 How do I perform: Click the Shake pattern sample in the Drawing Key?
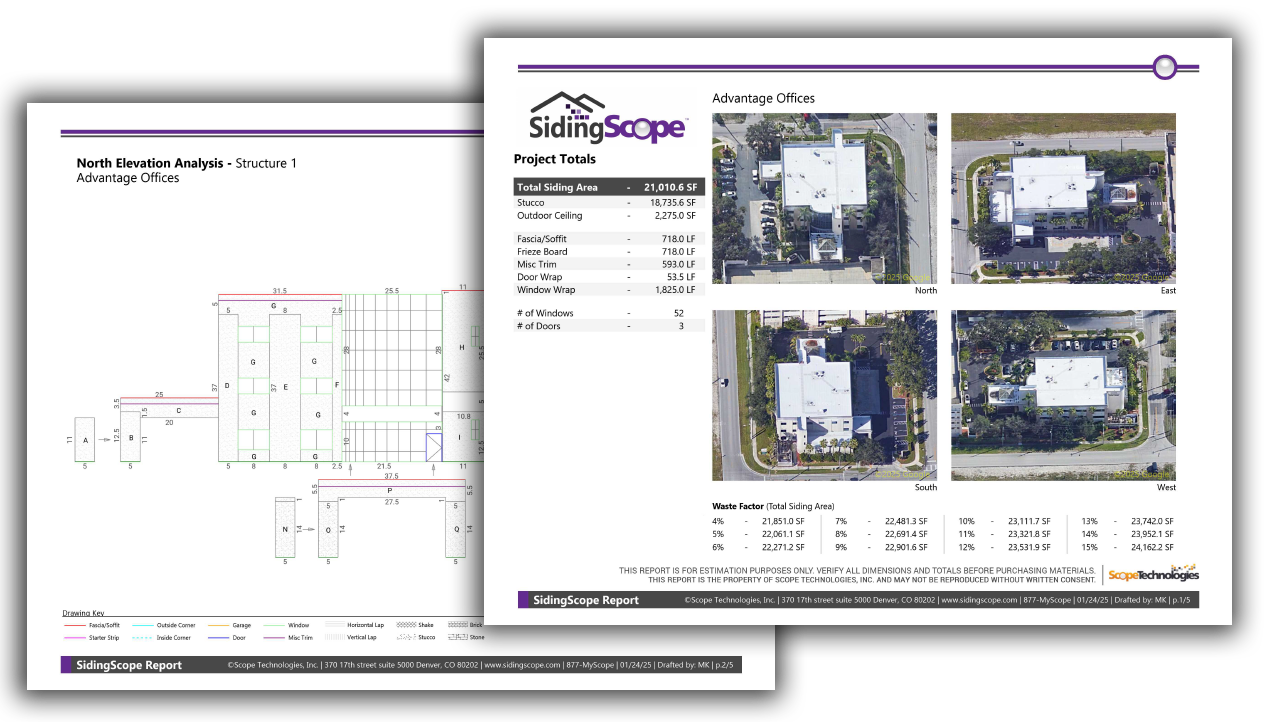(406, 625)
